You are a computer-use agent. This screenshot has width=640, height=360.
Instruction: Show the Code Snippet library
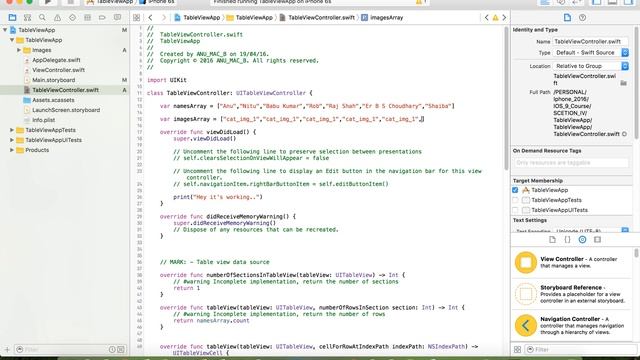(x=567, y=240)
